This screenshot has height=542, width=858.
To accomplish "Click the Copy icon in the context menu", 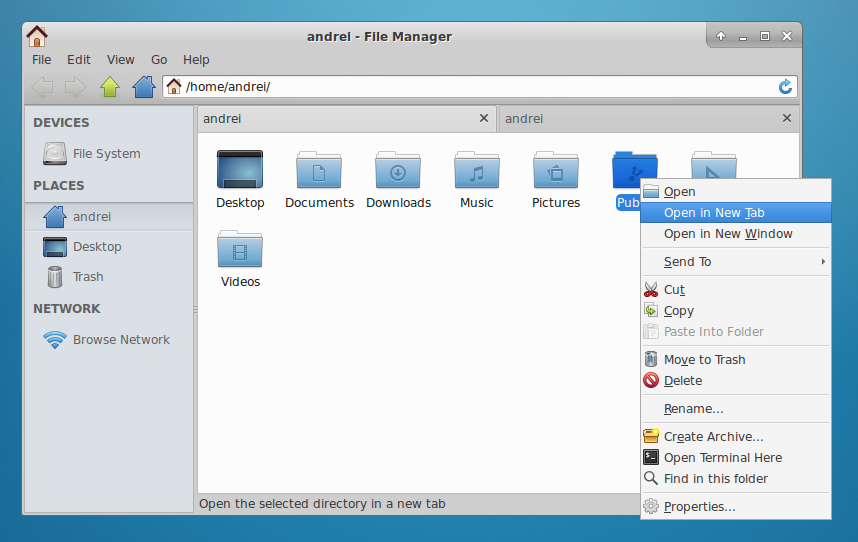I will click(651, 311).
